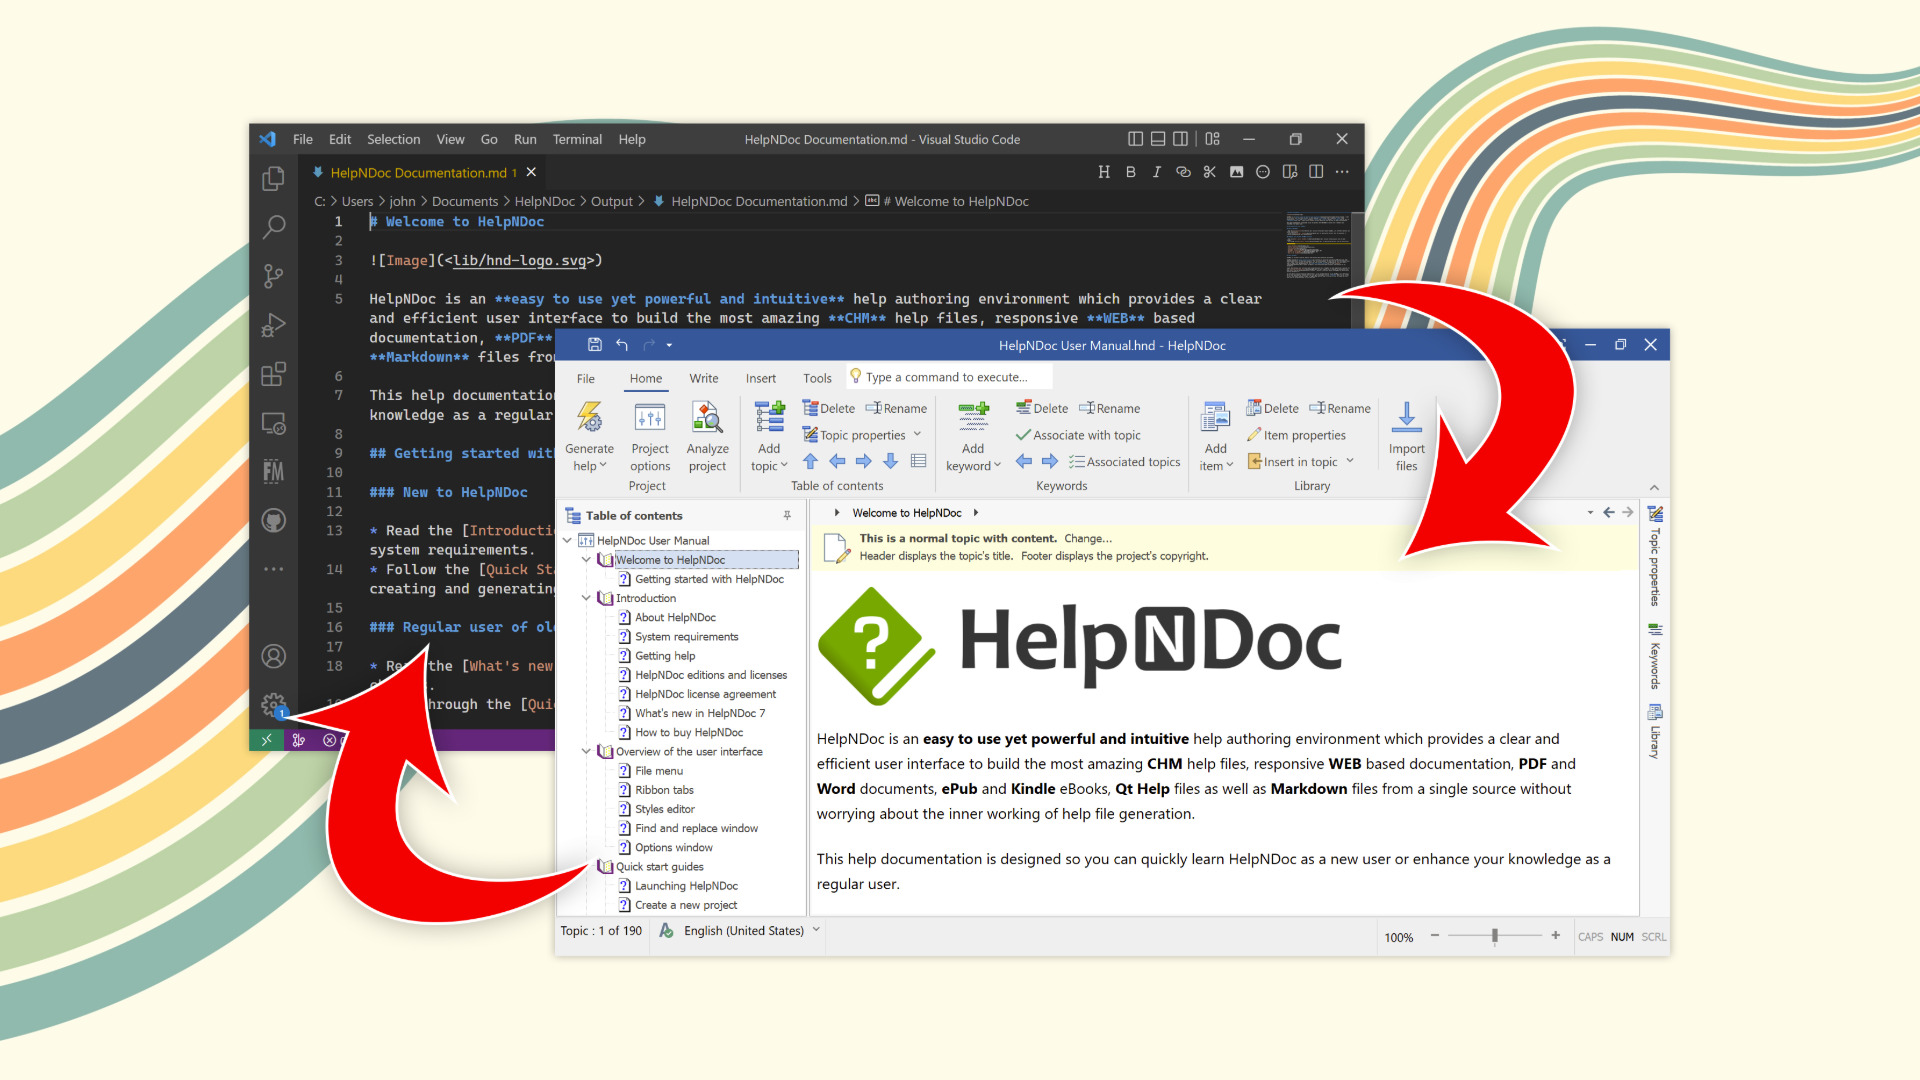Open Add item dropdown in Library group
The height and width of the screenshot is (1080, 1920).
[x=1216, y=466]
